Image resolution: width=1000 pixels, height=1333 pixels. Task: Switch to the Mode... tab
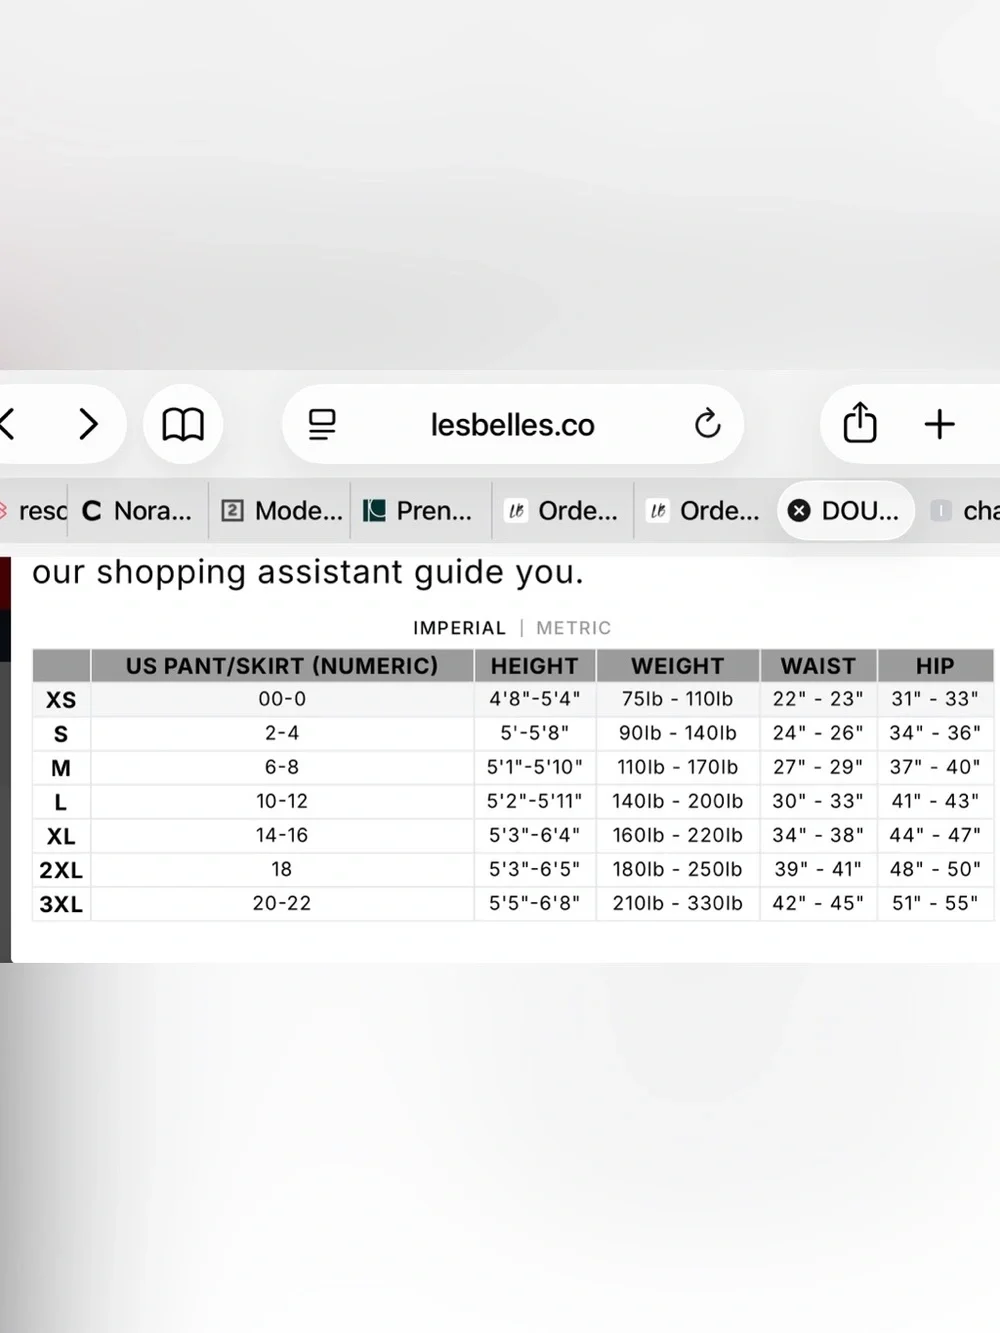(x=281, y=511)
